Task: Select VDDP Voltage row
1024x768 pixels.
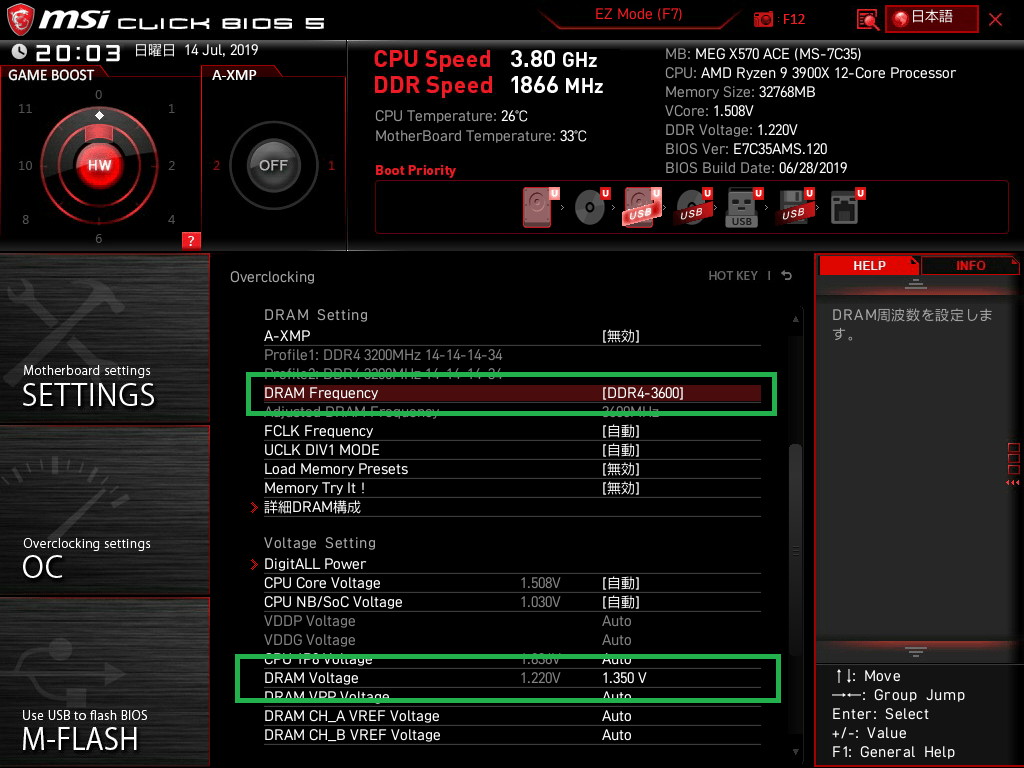Action: [x=512, y=621]
